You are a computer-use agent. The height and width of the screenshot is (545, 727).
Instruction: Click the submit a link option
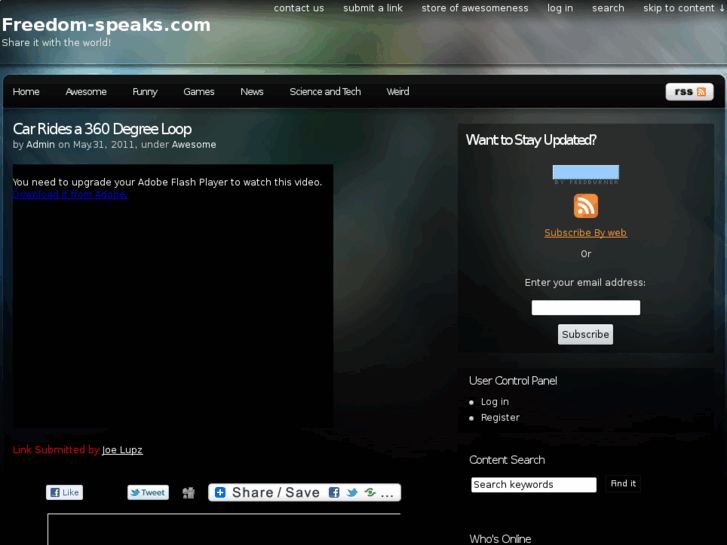click(373, 8)
